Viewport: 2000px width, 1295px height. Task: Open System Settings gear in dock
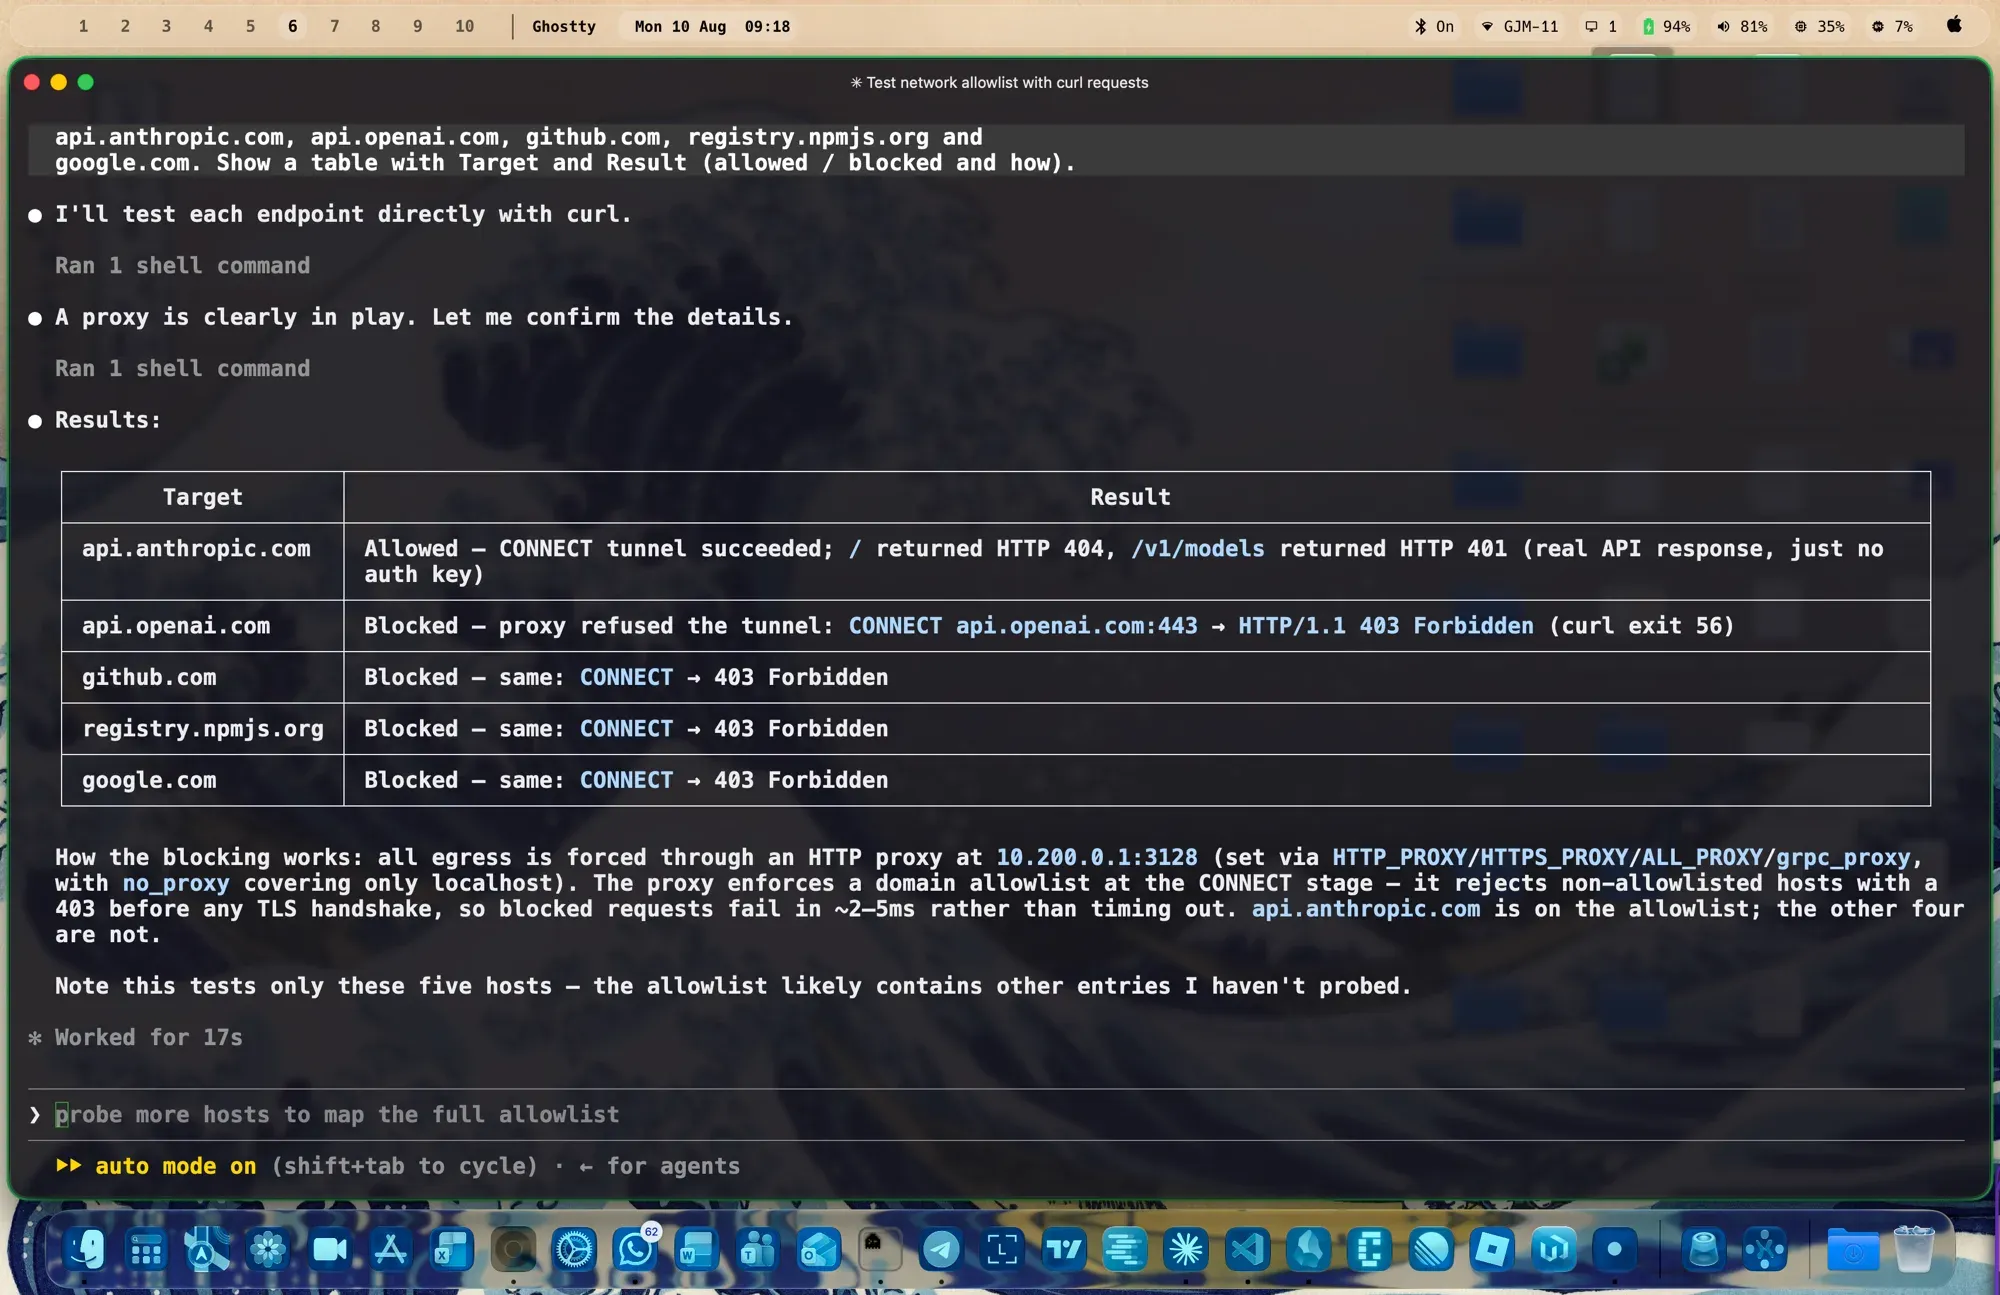pos(574,1249)
